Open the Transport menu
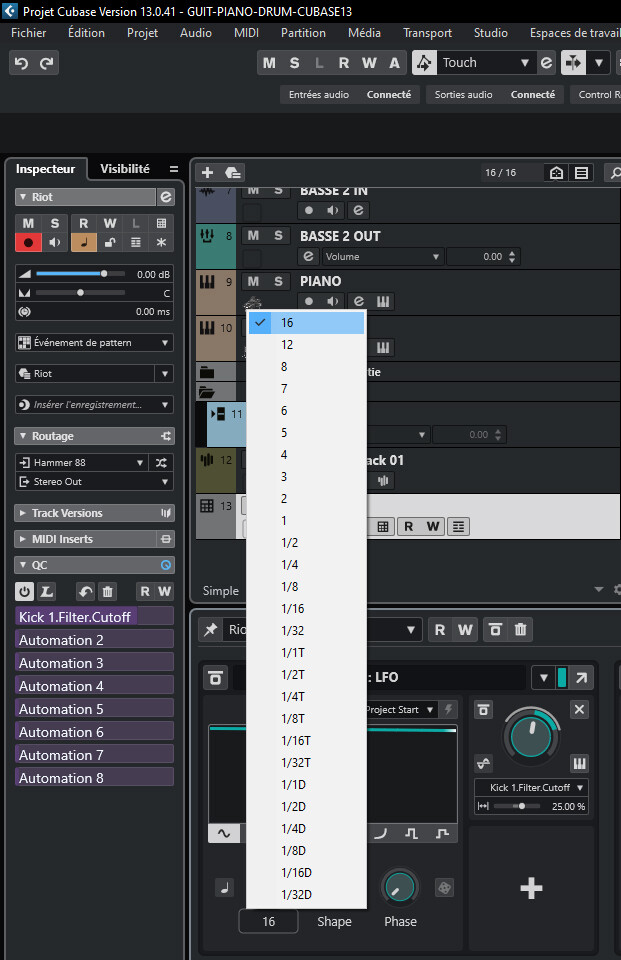 click(x=427, y=33)
